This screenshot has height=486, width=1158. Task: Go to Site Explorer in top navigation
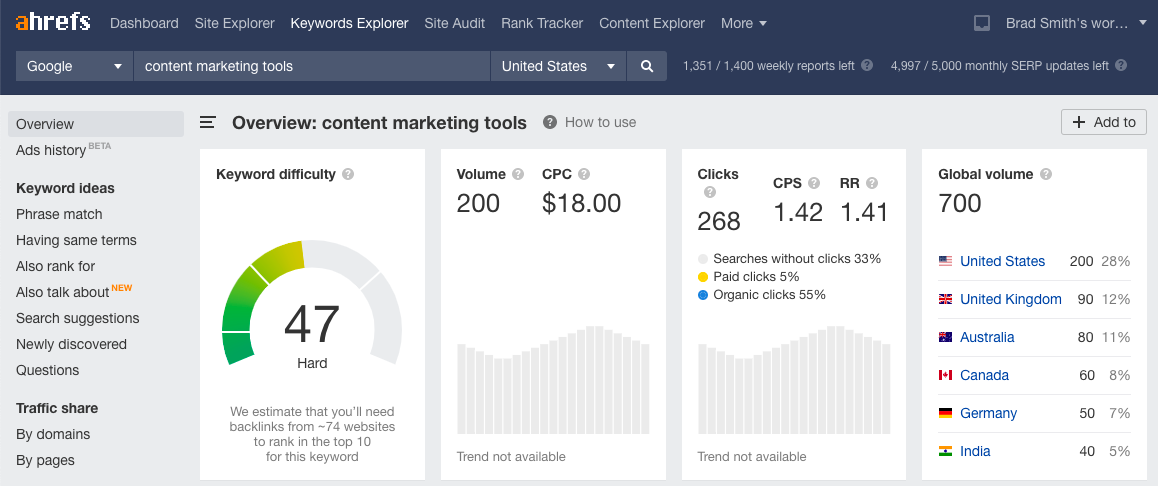coord(234,23)
